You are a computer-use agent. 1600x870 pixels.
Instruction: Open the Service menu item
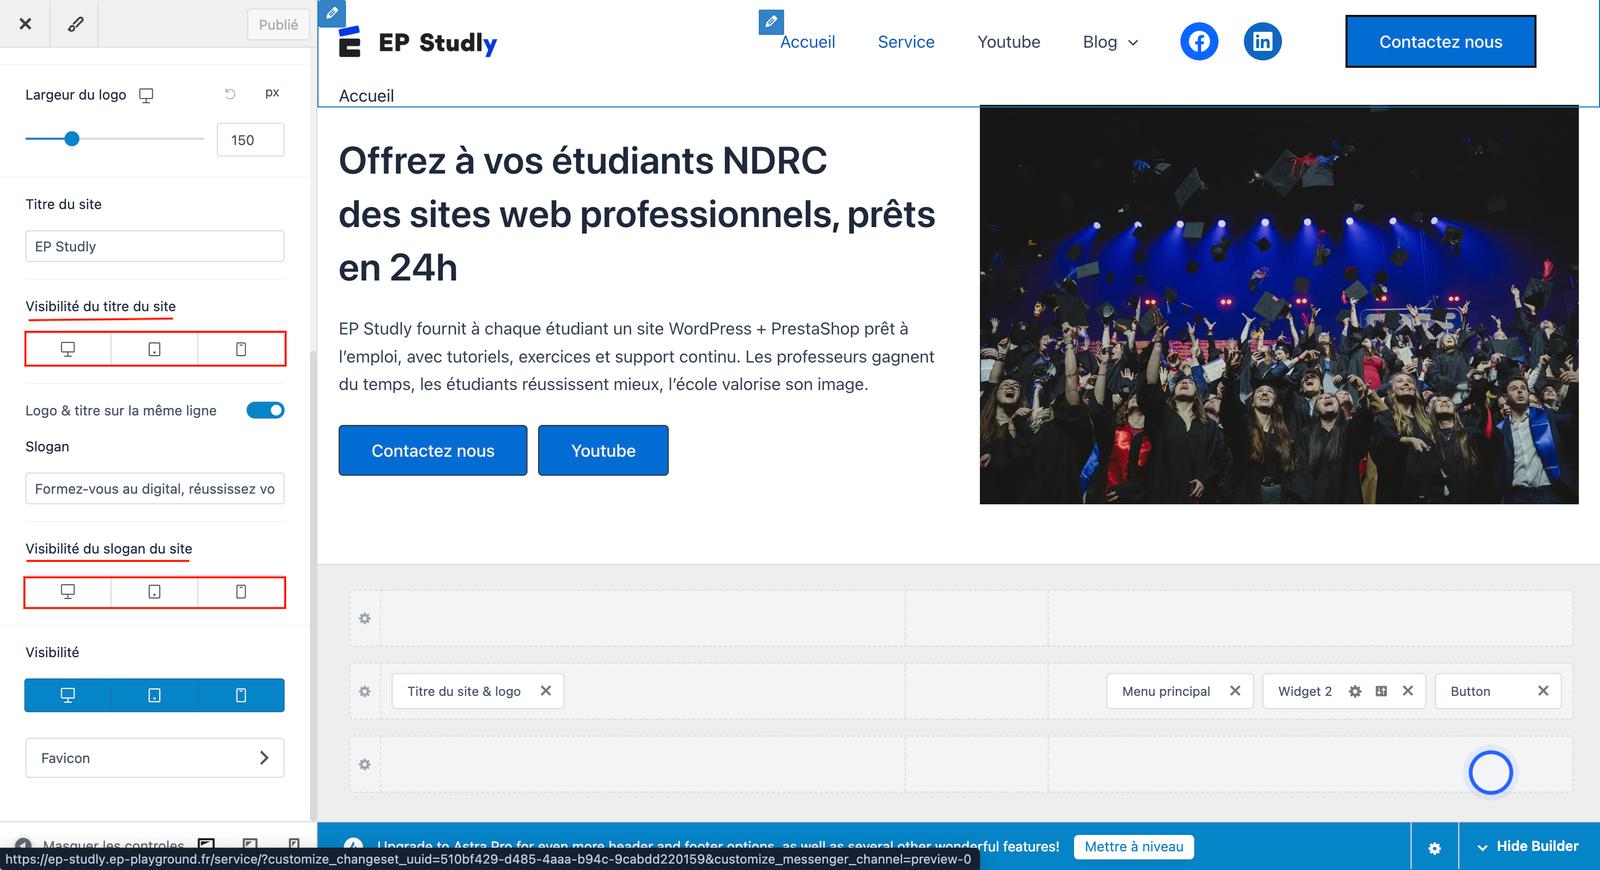point(906,42)
